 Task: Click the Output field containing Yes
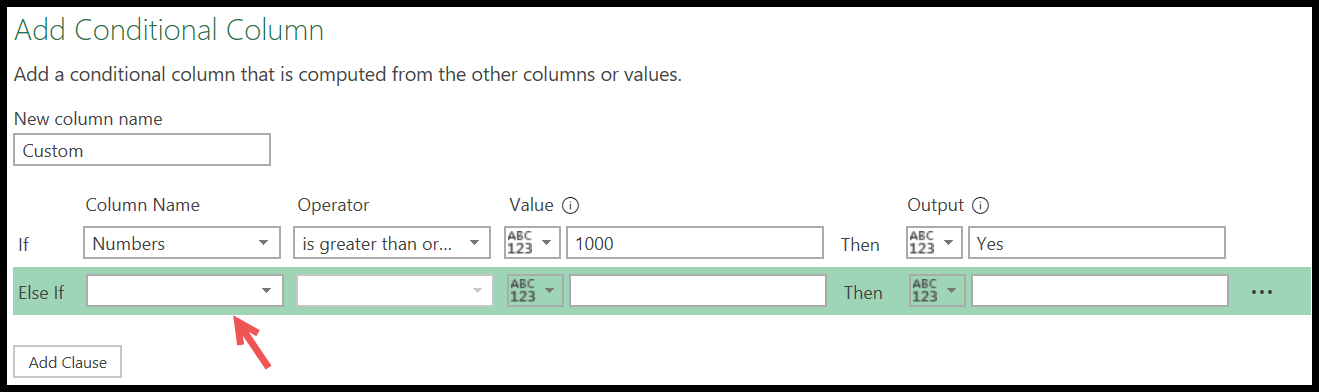click(1097, 243)
